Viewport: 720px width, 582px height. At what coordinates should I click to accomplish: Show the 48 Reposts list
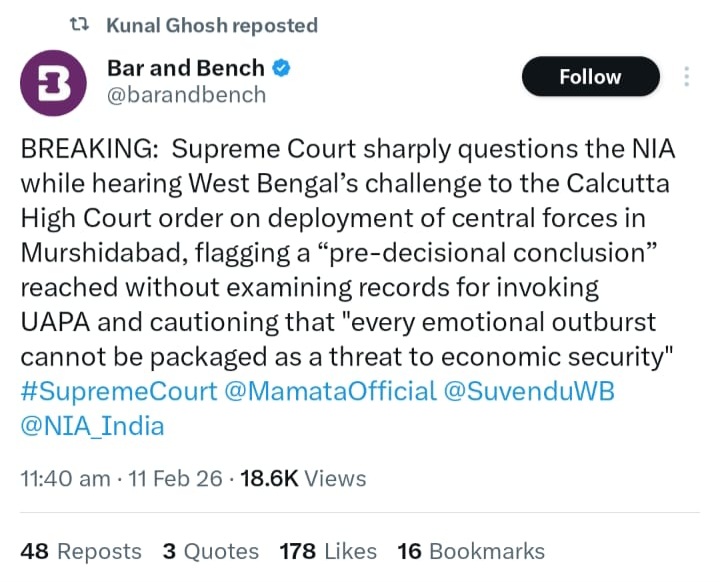point(81,551)
